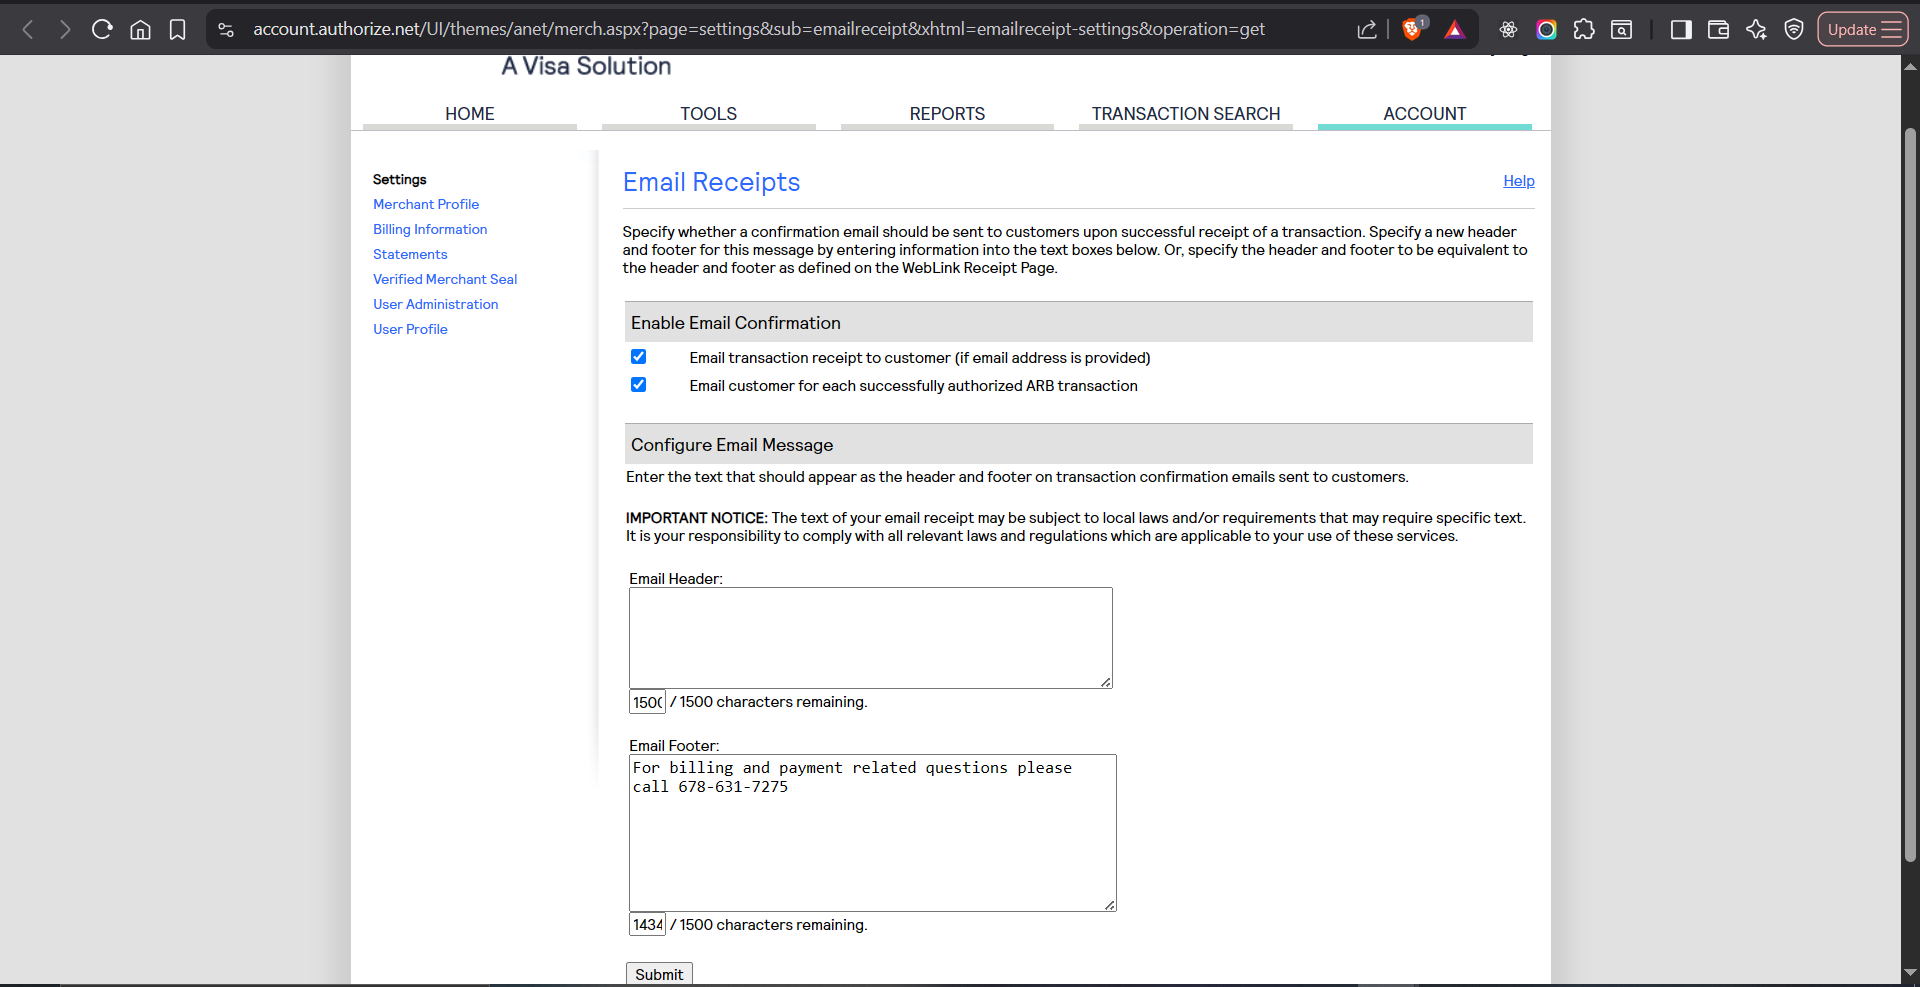Switch to the Reports tab
The height and width of the screenshot is (987, 1920).
947,114
